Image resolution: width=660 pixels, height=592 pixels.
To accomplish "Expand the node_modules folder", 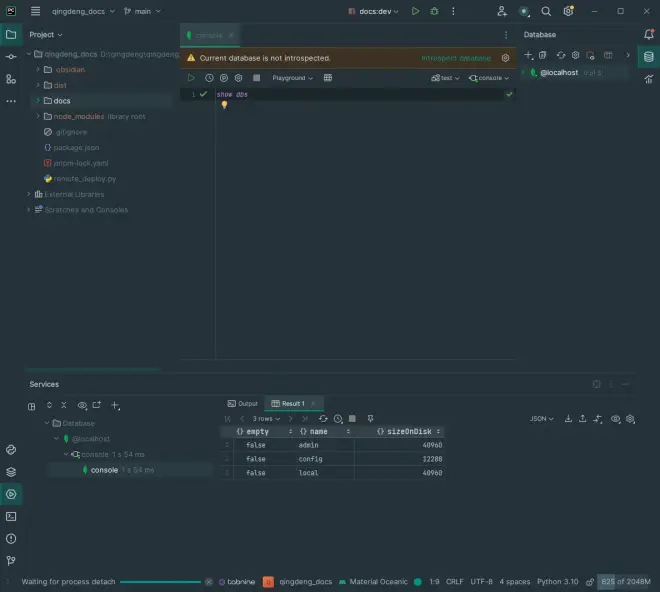I will tap(38, 116).
